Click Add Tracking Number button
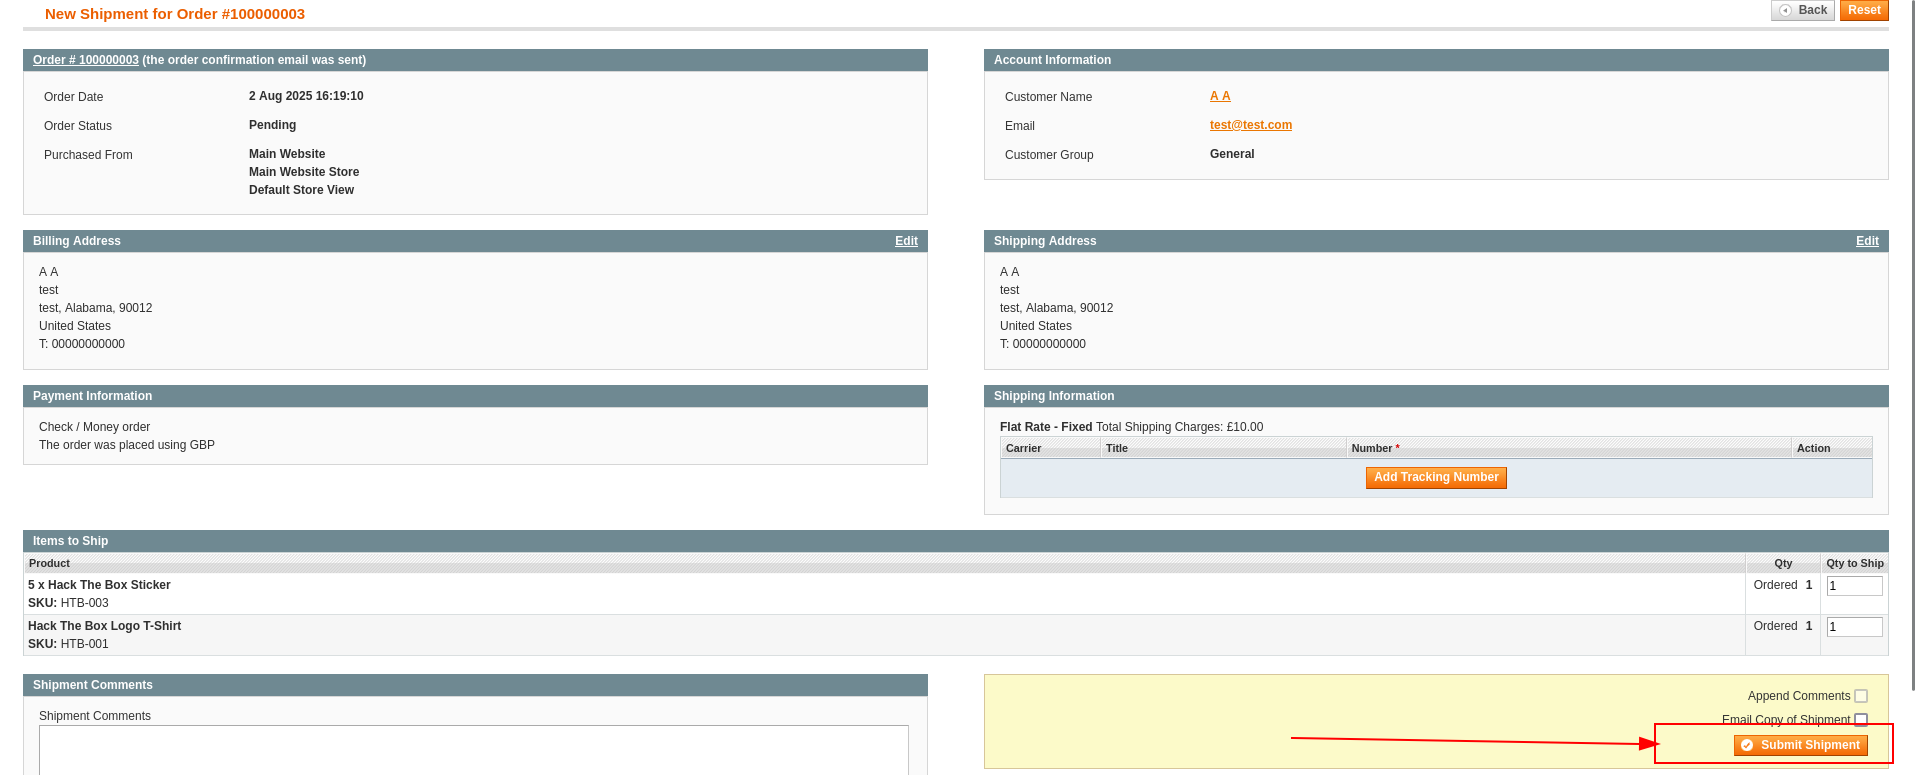The width and height of the screenshot is (1916, 775). 1436,478
